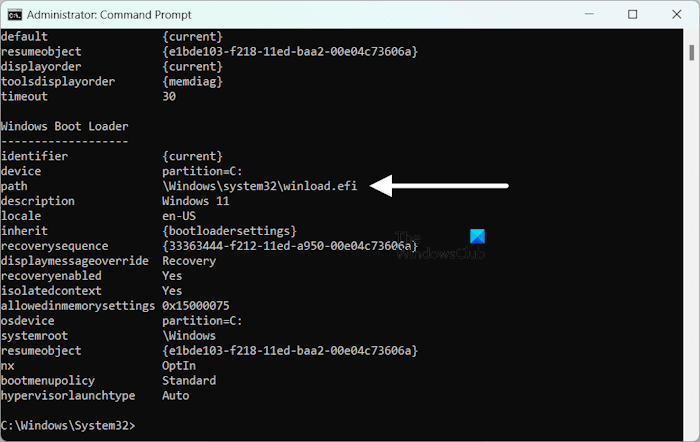Click the Windows Boot Loader heading
The width and height of the screenshot is (700, 442).
64,126
